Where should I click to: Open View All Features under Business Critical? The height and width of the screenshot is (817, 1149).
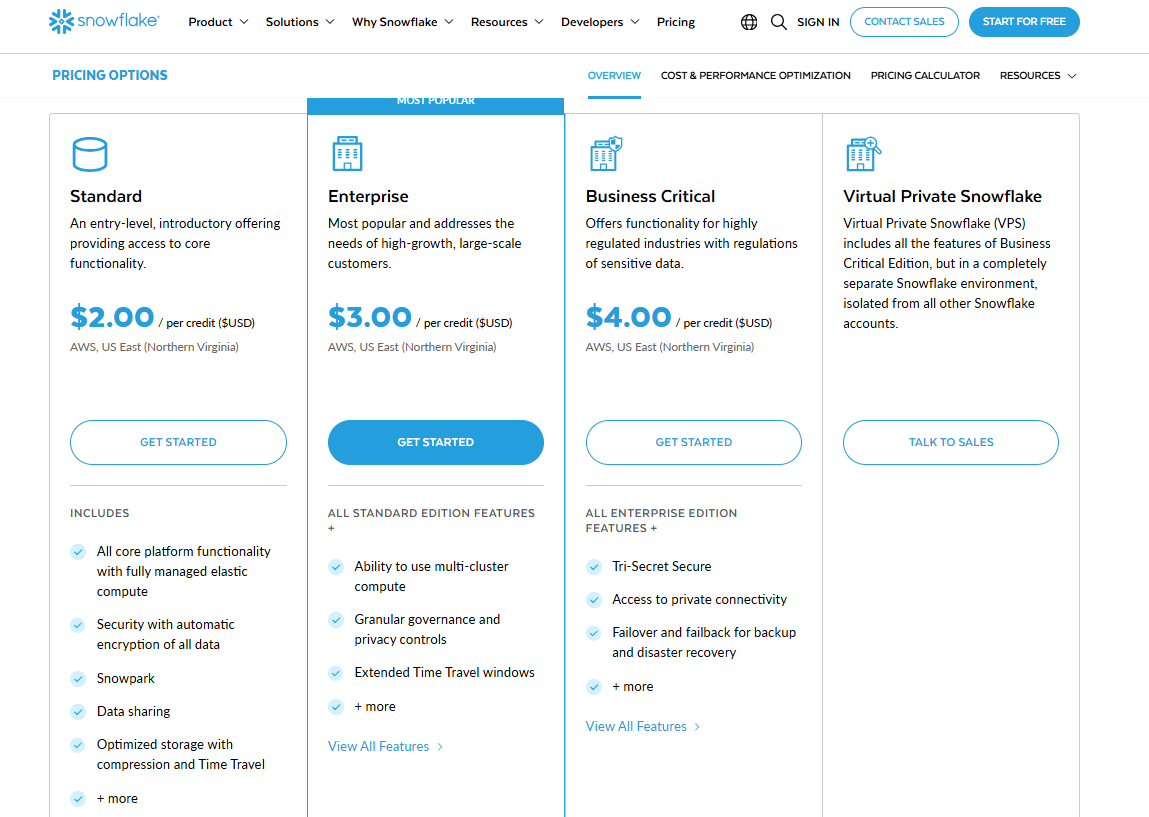point(643,727)
